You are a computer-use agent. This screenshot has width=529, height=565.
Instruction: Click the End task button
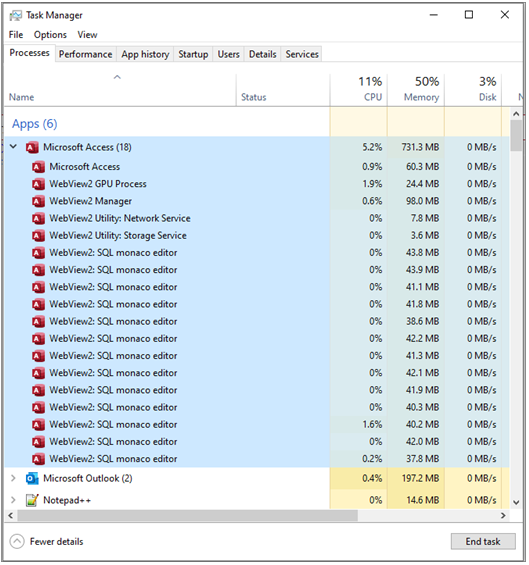[483, 542]
